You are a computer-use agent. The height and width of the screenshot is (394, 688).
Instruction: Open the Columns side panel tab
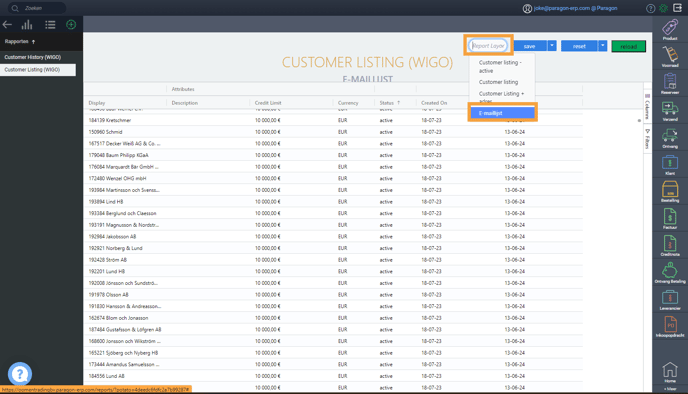[647, 106]
